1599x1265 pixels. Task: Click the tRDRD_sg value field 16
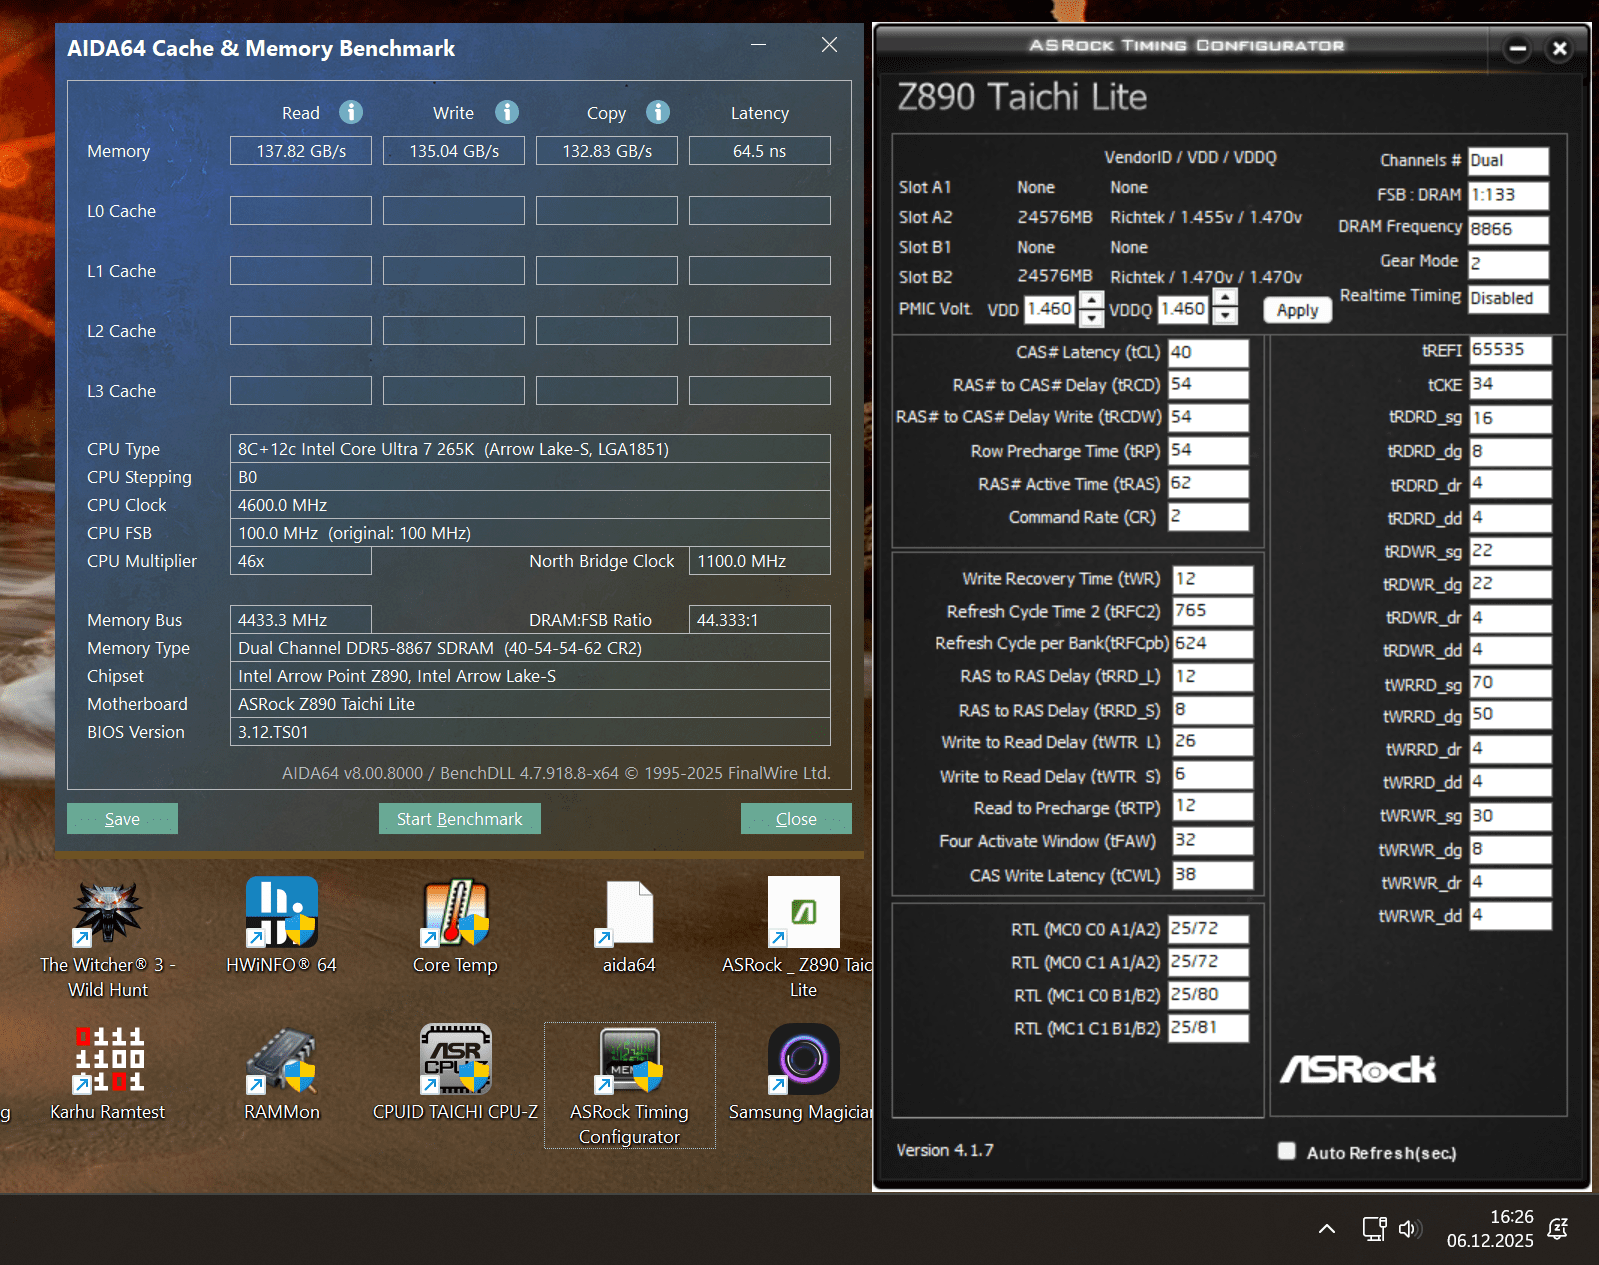[1510, 418]
